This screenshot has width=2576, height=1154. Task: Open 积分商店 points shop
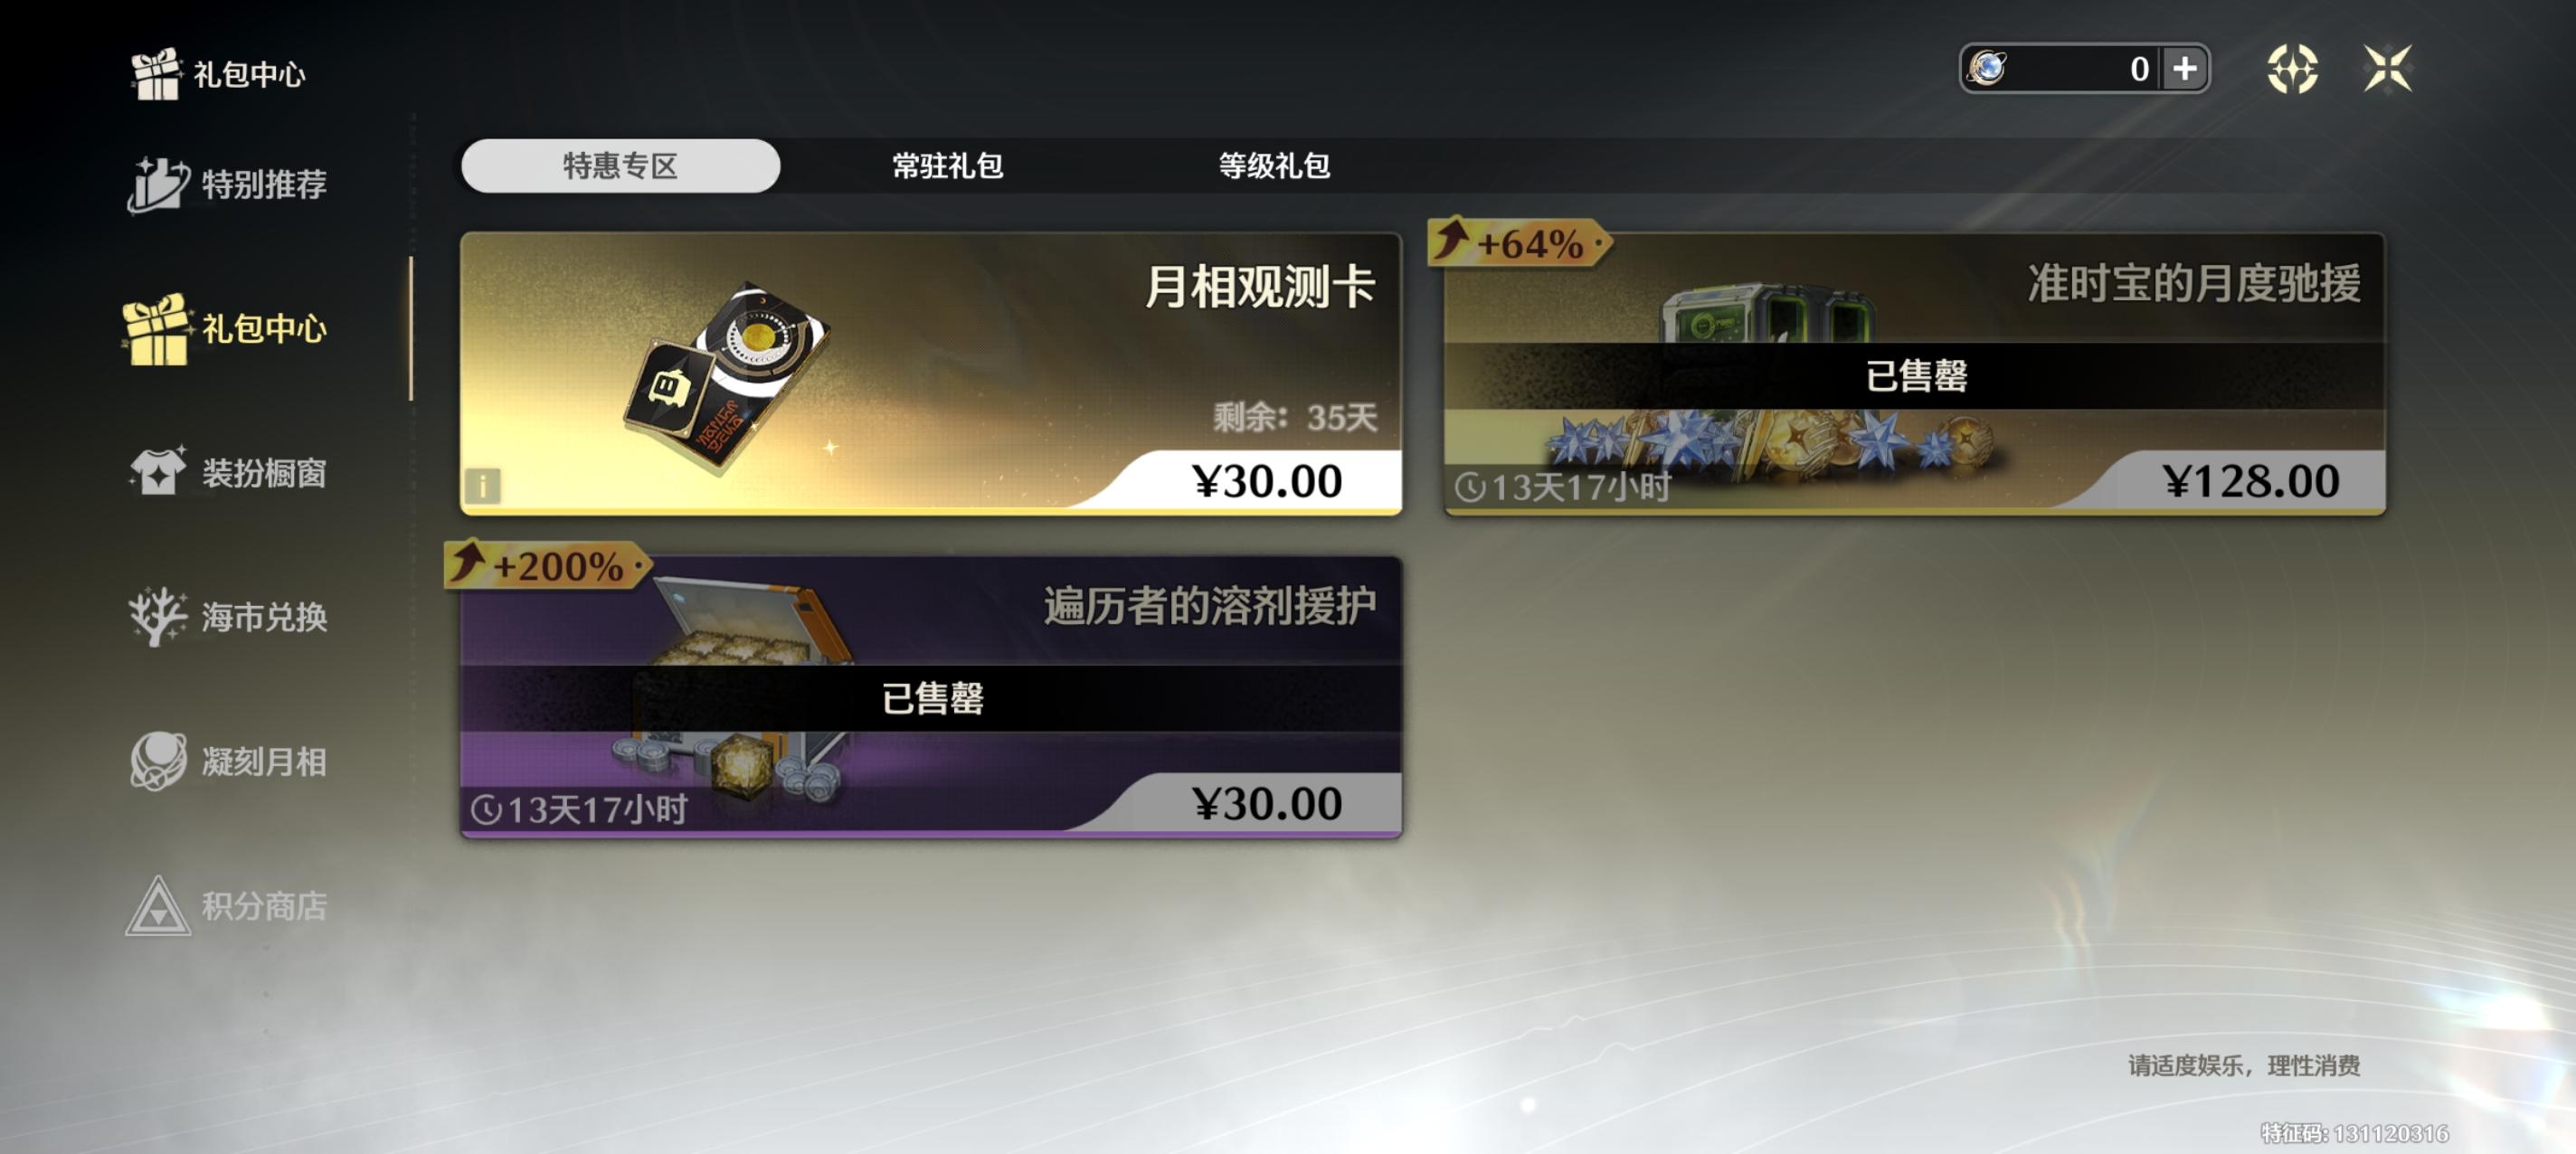(x=228, y=906)
